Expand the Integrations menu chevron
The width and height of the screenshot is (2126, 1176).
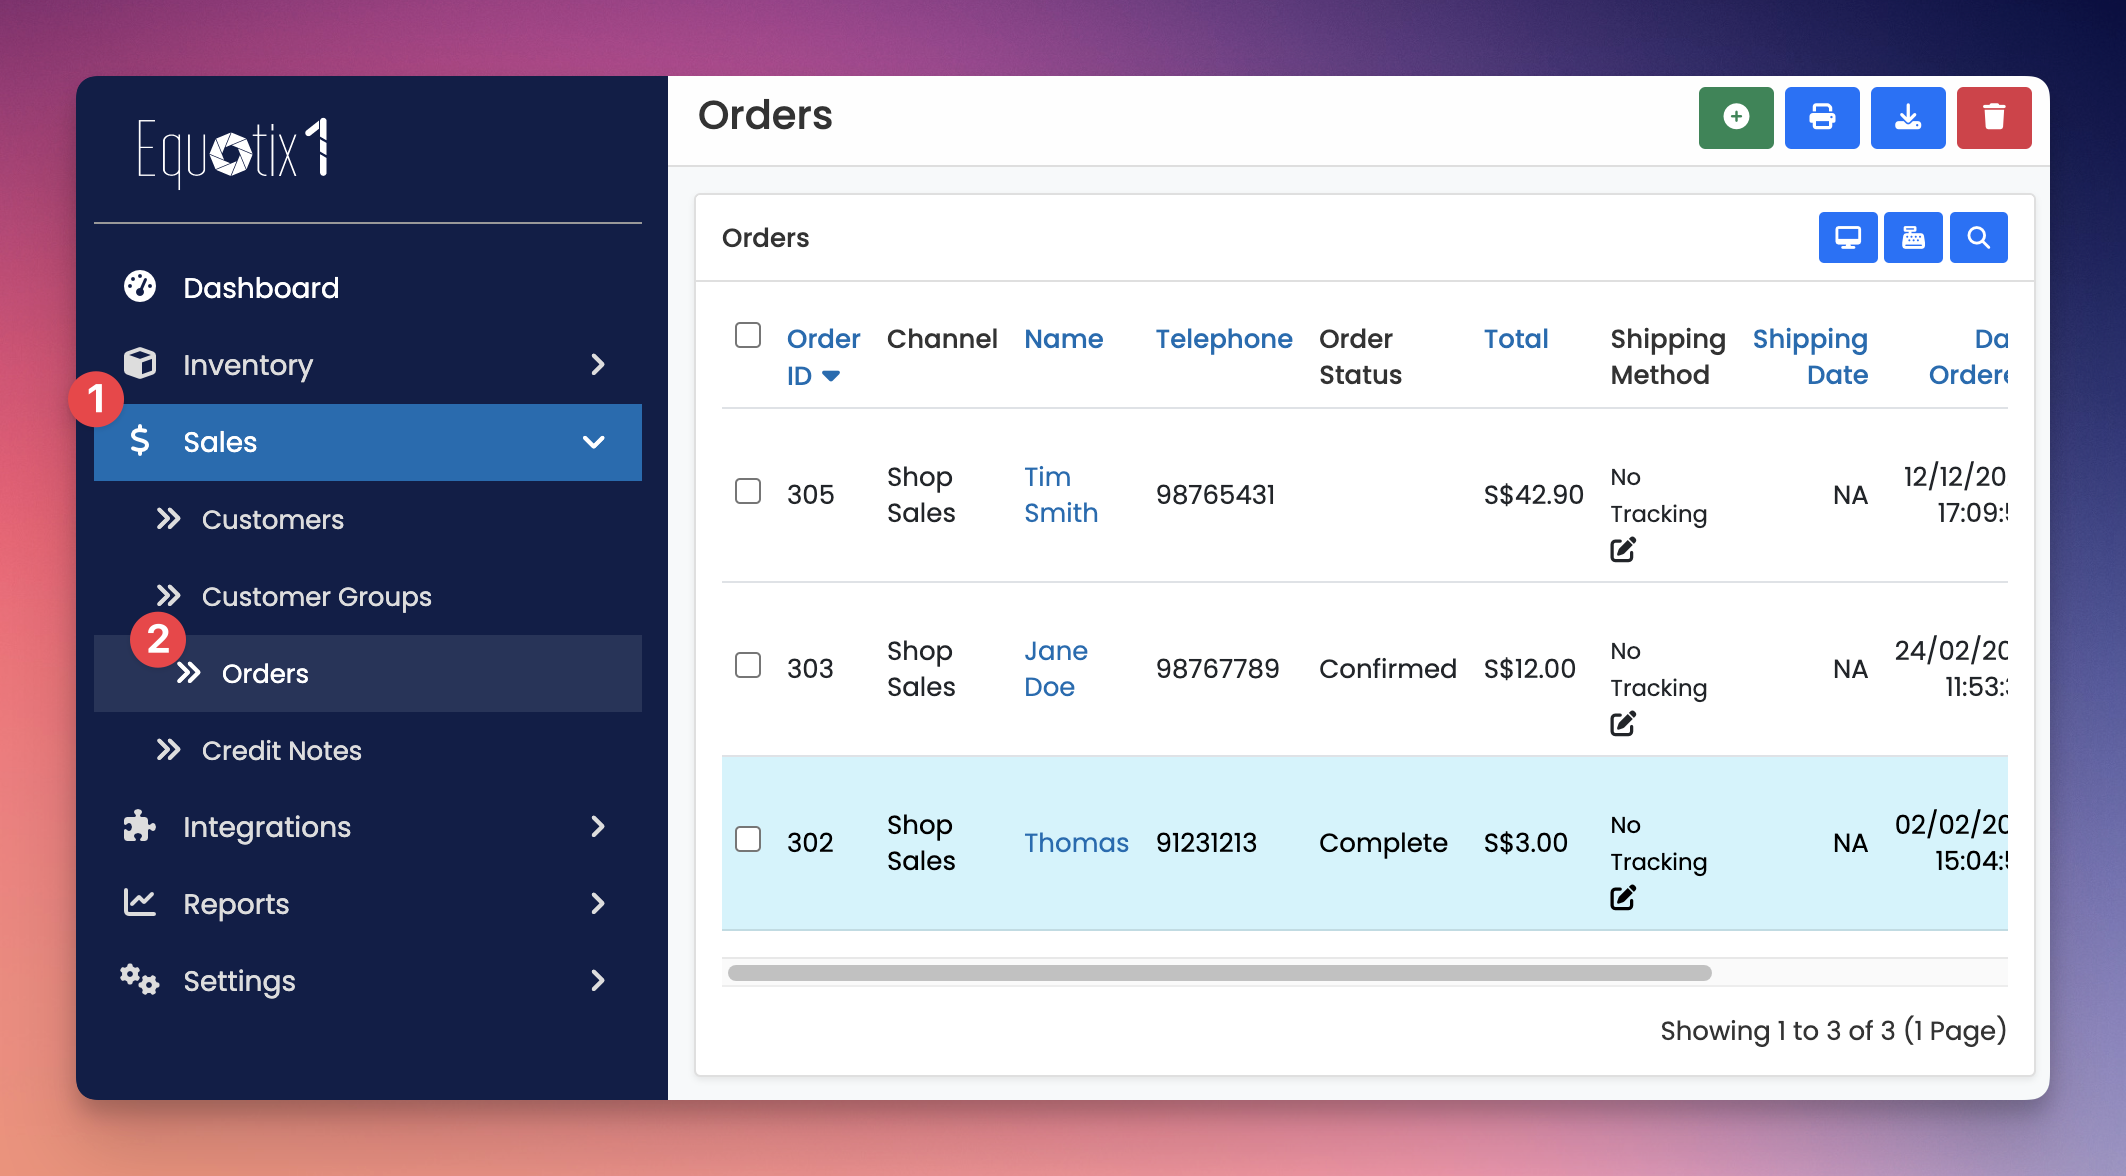click(x=598, y=827)
